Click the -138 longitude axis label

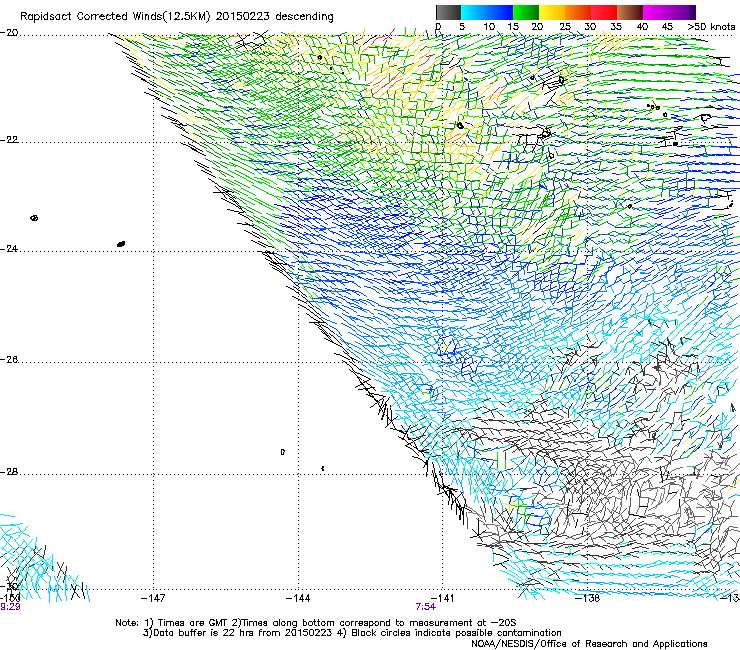pyautogui.click(x=588, y=598)
